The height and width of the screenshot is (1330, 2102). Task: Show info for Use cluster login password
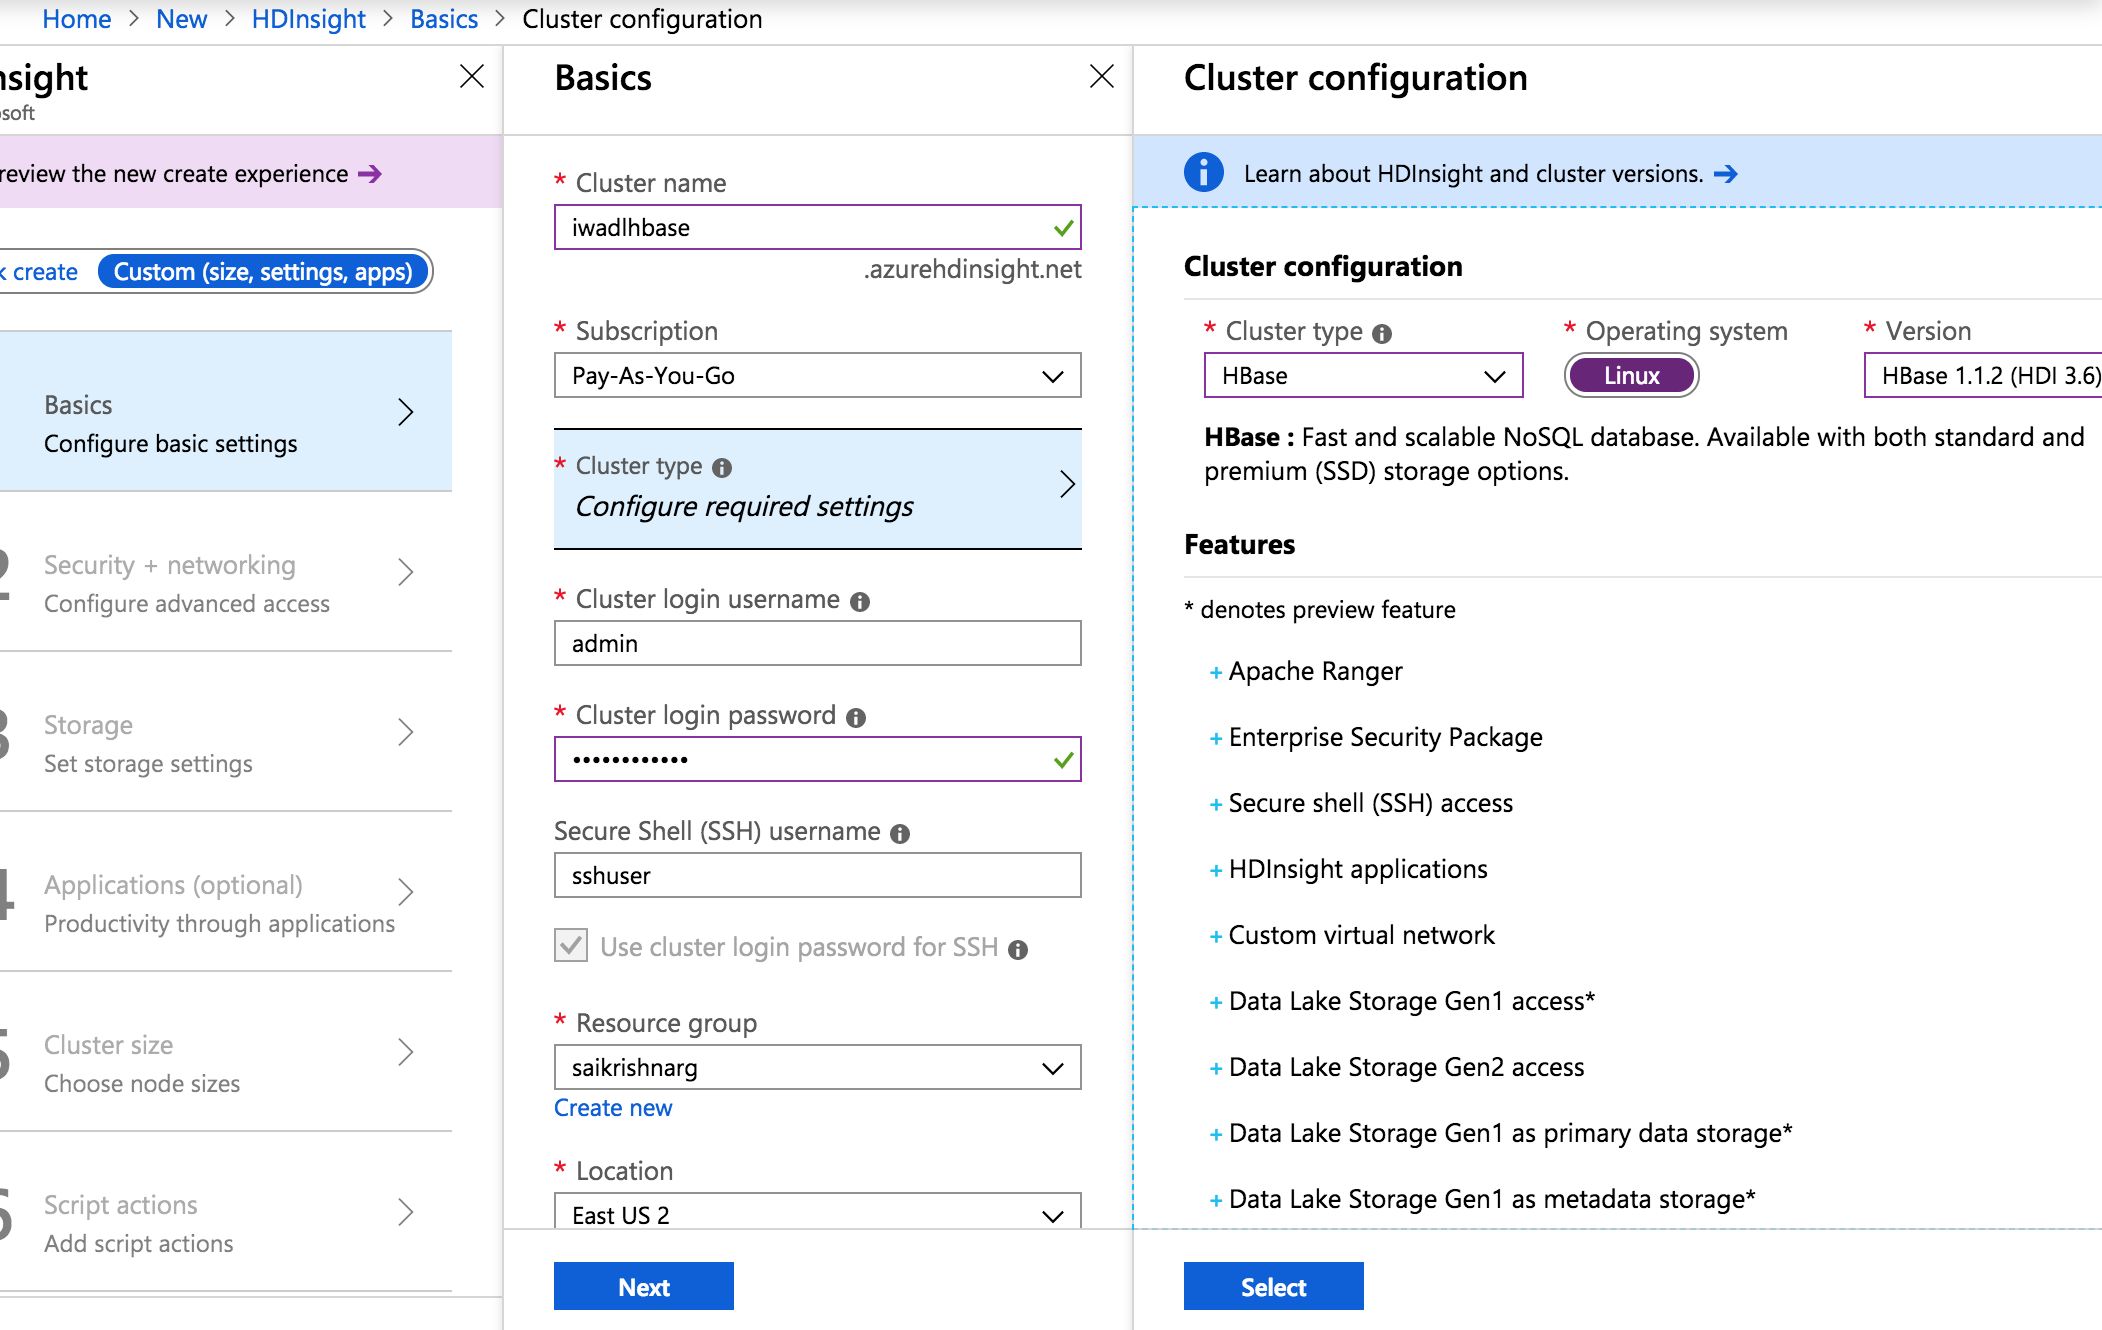tap(1018, 949)
